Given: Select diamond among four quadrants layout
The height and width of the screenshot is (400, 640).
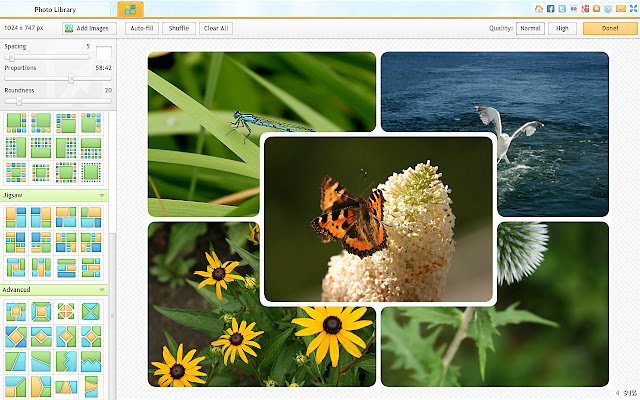Looking at the screenshot, I should point(91,337).
